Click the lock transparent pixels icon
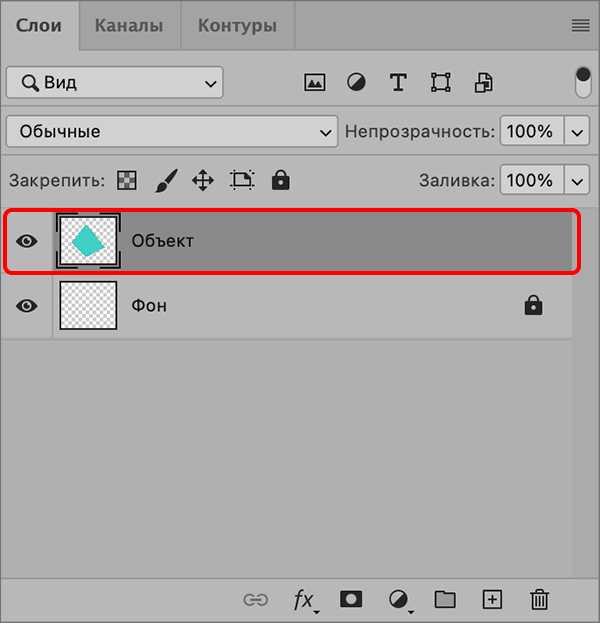The height and width of the screenshot is (623, 600). pos(127,181)
